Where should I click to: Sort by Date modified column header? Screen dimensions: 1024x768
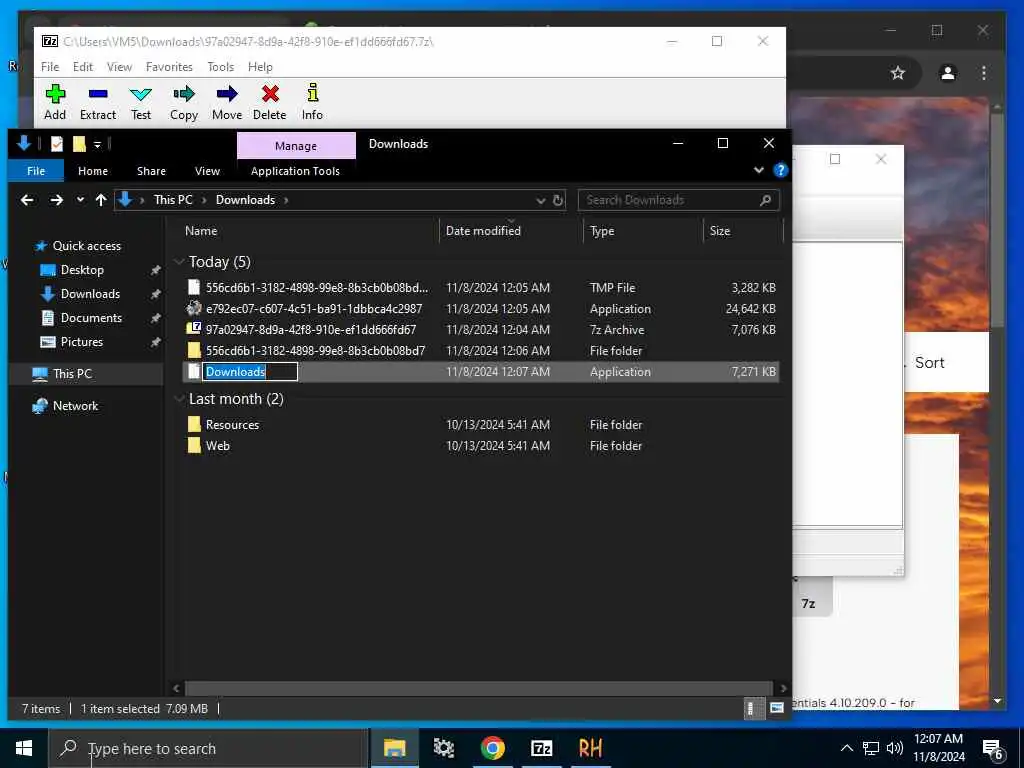click(483, 231)
